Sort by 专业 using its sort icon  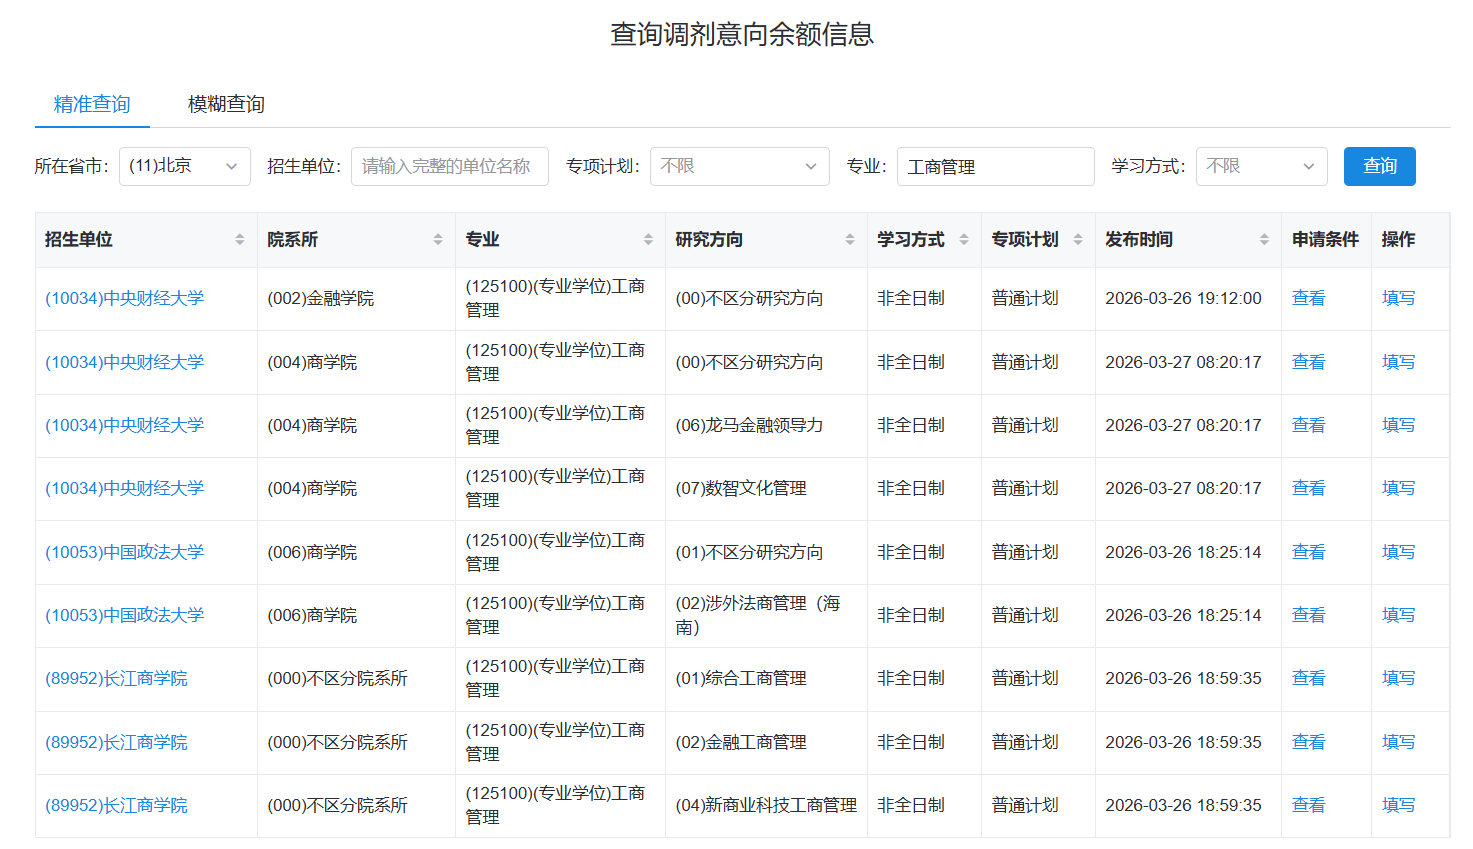coord(648,240)
